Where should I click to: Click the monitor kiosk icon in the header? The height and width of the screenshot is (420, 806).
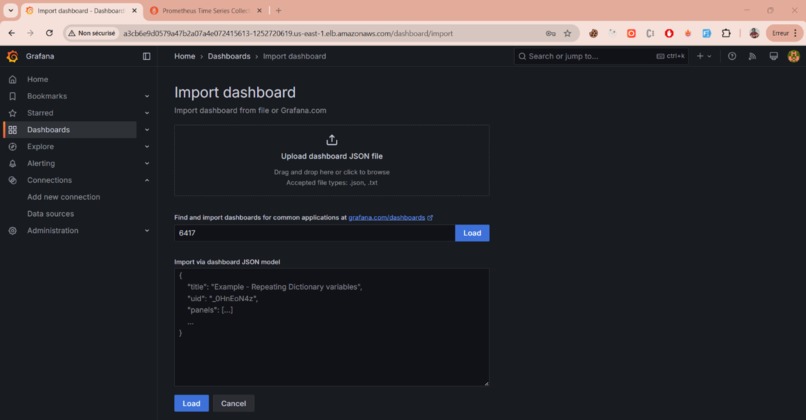pyautogui.click(x=774, y=56)
